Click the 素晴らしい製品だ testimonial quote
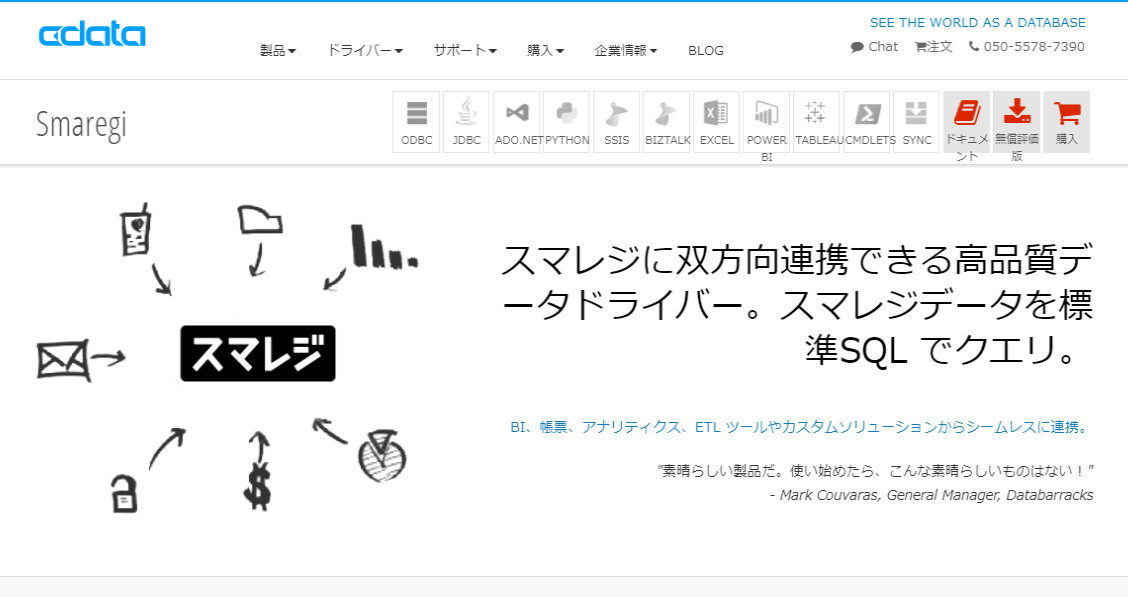 tap(875, 471)
